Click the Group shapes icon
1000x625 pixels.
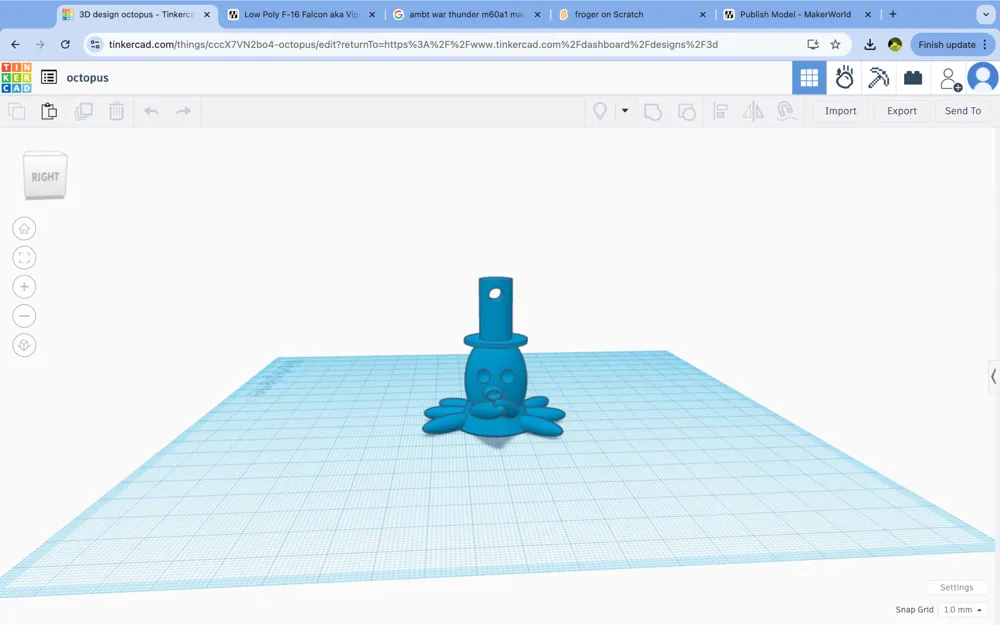click(652, 112)
